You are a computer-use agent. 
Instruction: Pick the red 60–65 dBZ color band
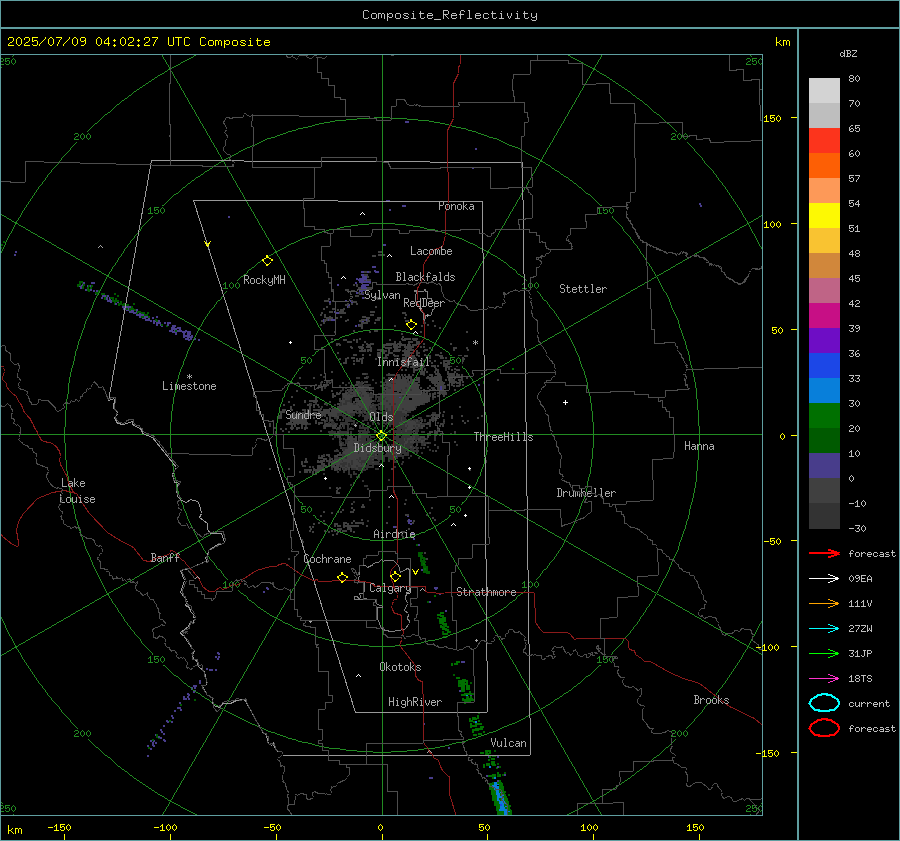tap(824, 141)
